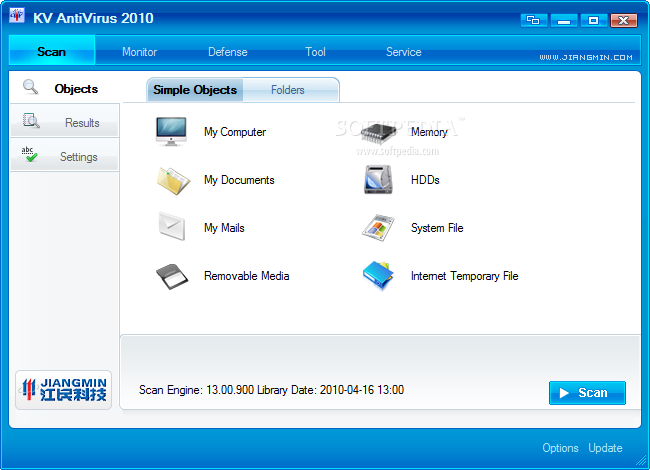Click the Results report icon
Image resolution: width=650 pixels, height=470 pixels.
[31, 121]
